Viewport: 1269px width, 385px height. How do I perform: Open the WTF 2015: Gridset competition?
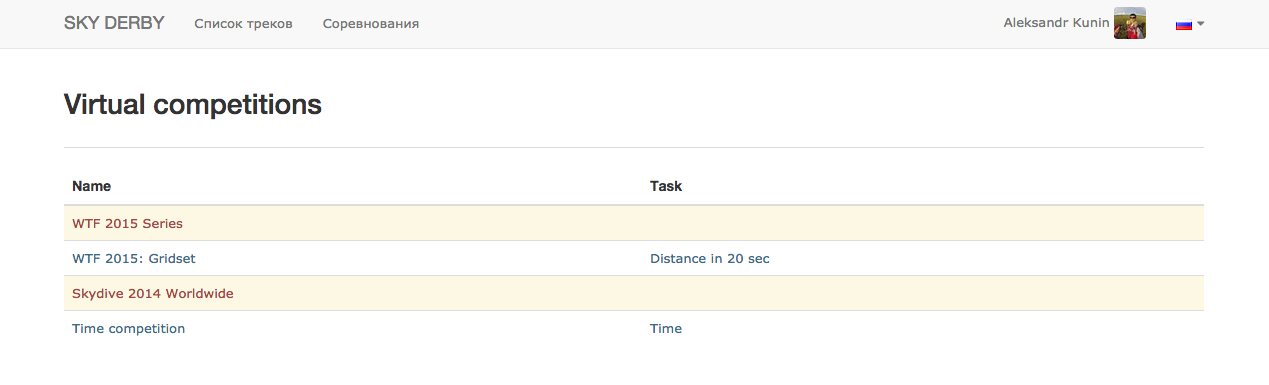[x=134, y=258]
